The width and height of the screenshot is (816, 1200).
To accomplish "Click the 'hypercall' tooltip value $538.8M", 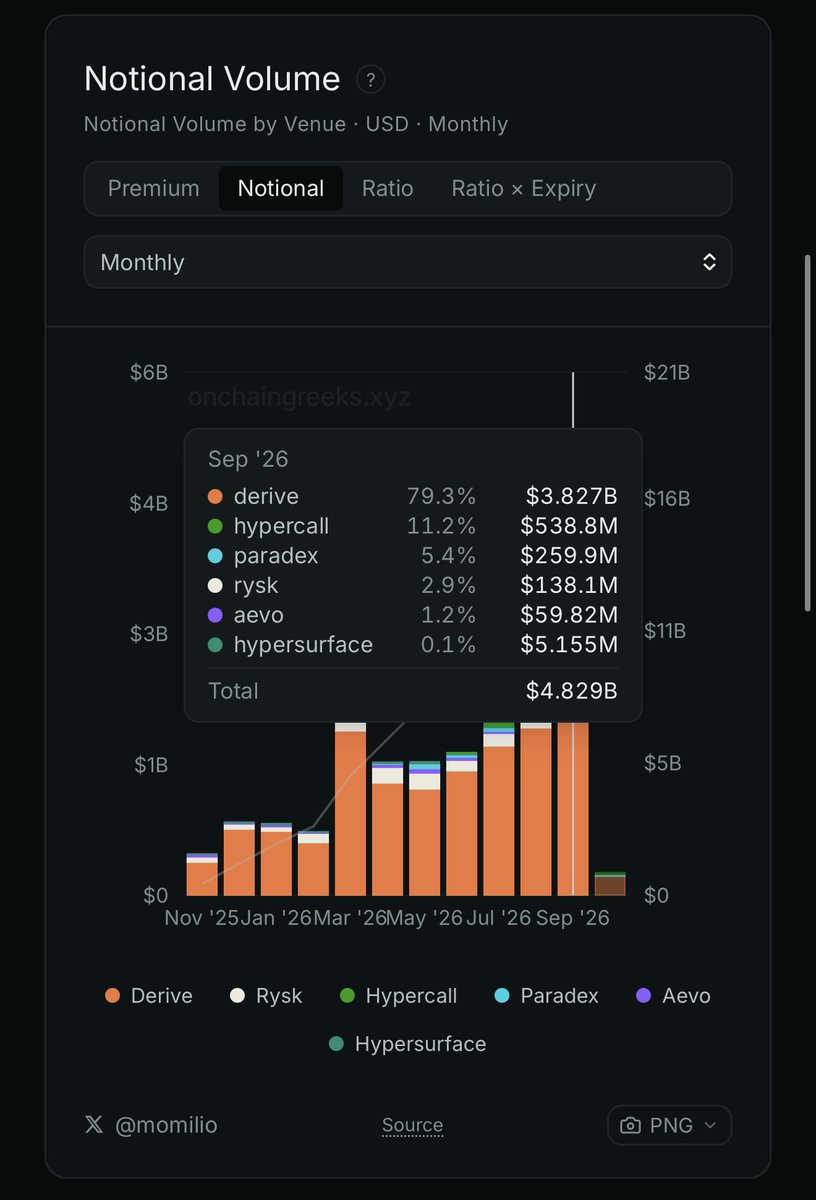I will click(x=569, y=526).
